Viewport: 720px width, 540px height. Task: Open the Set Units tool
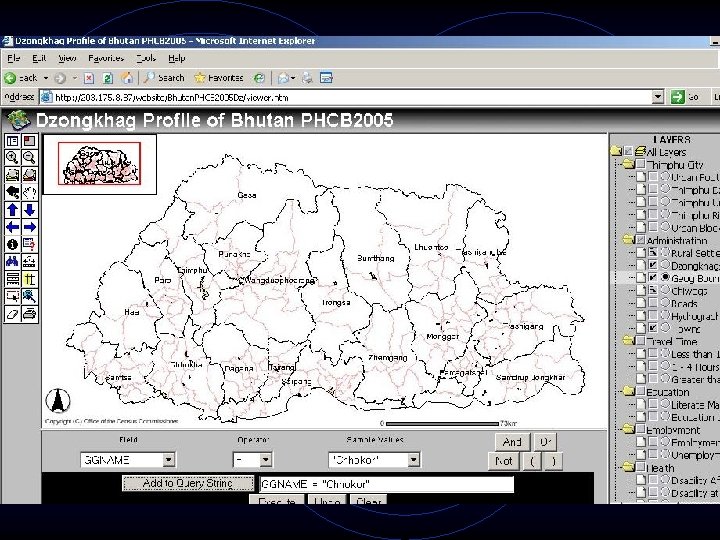(x=12, y=279)
